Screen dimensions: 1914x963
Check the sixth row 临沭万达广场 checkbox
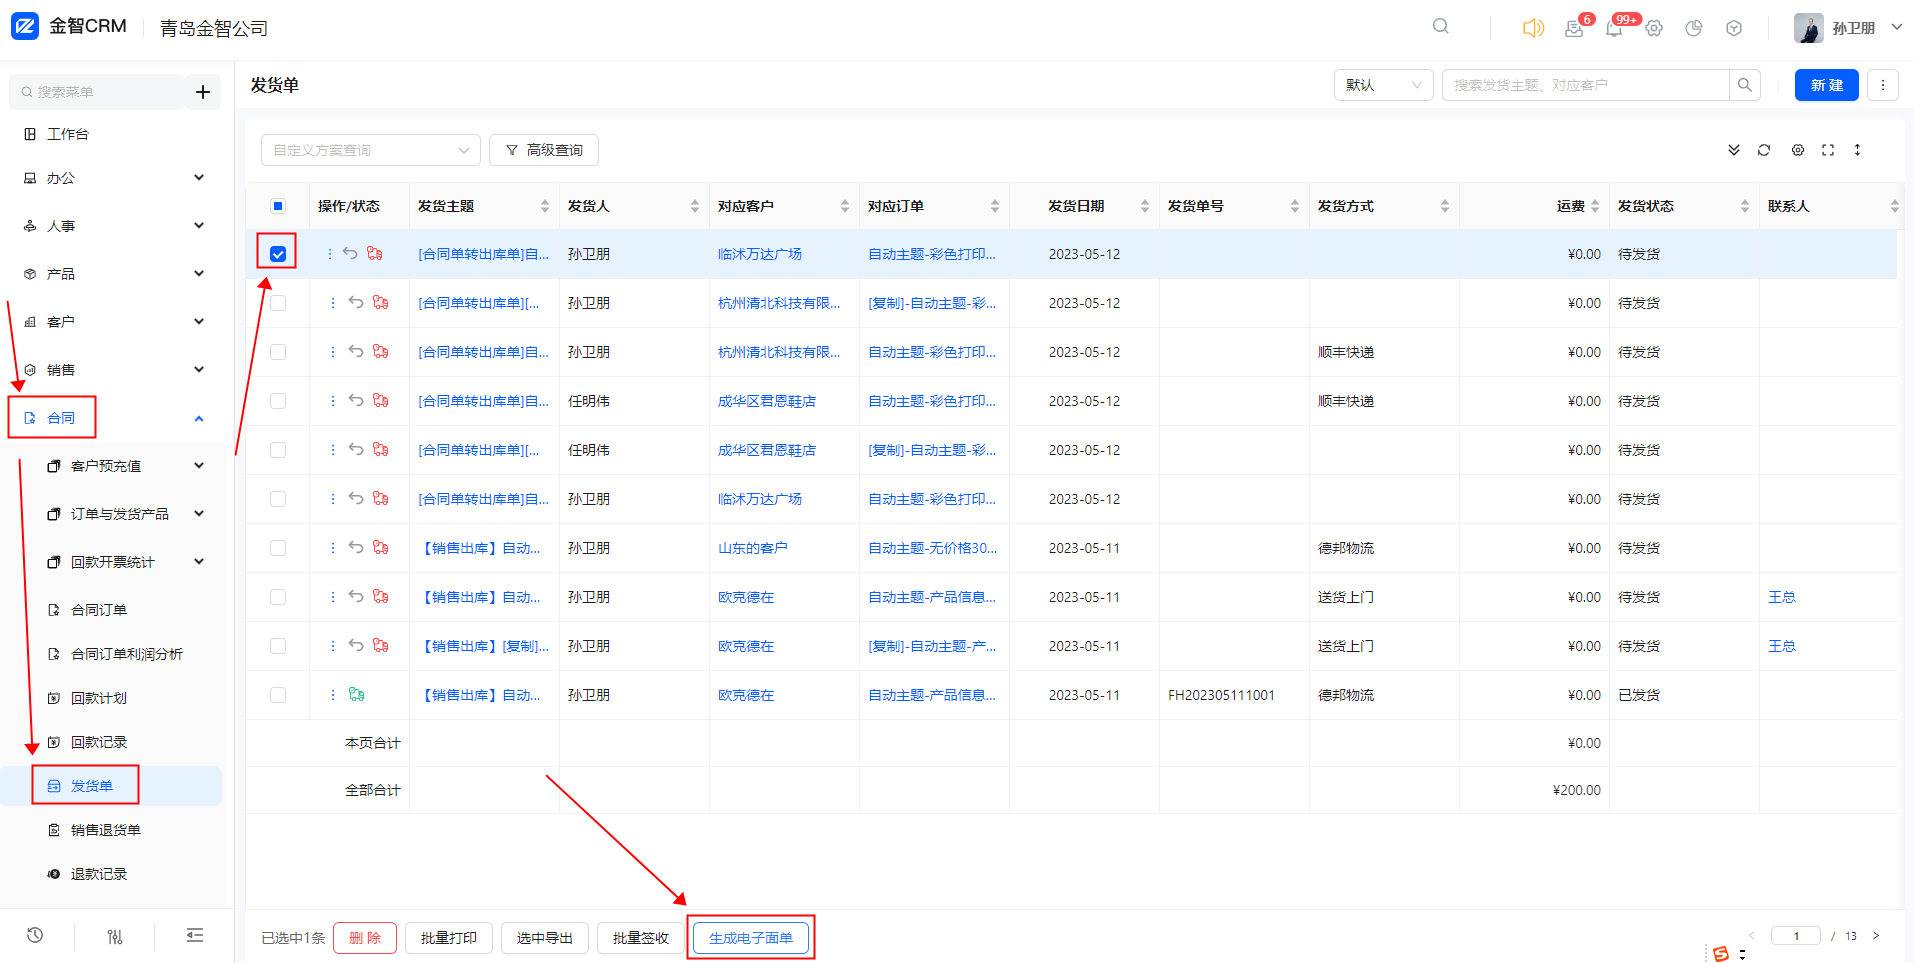(278, 499)
